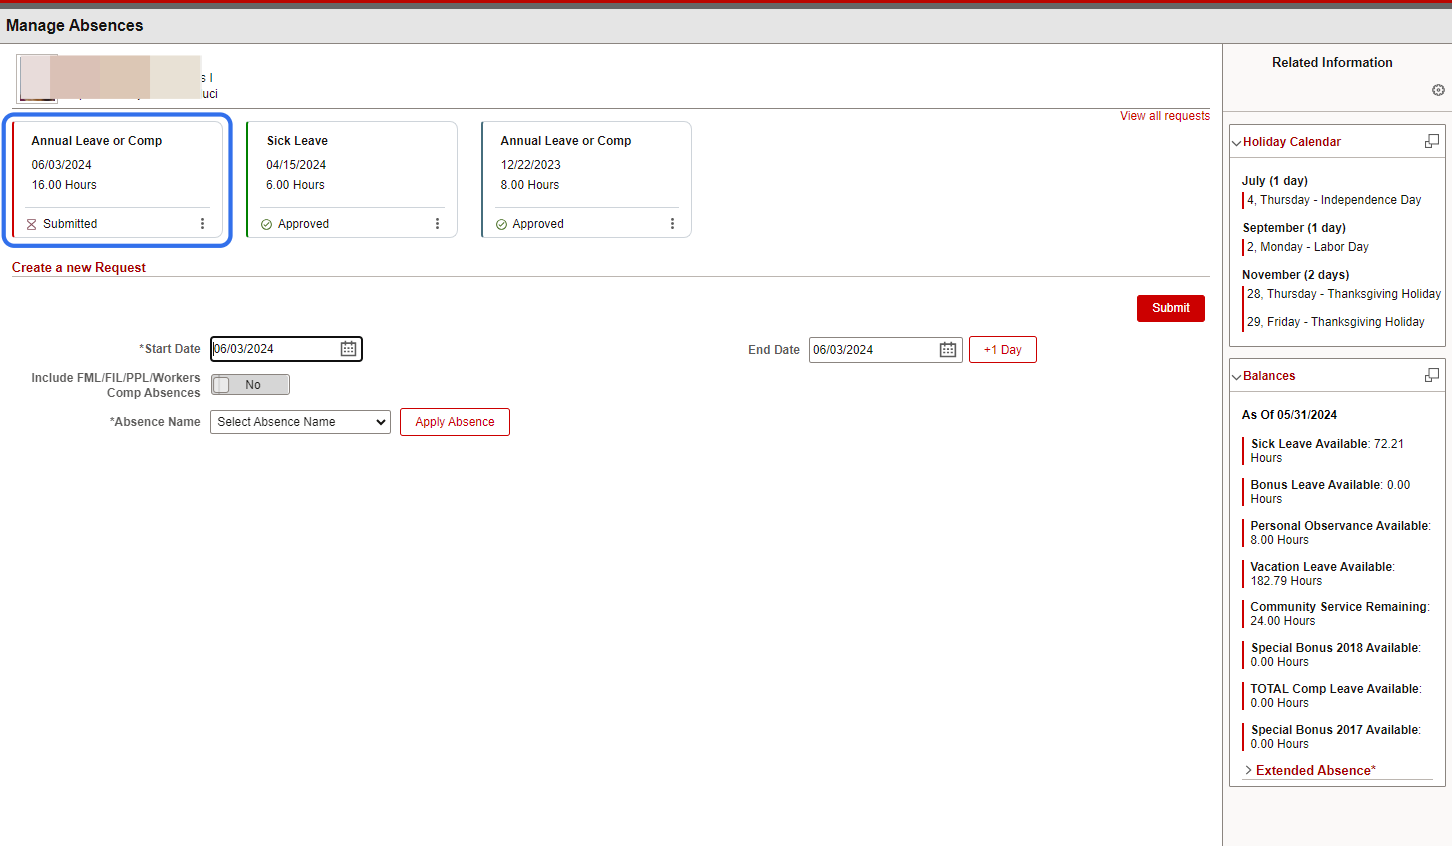Open actions menu for the Submitted annual leave
Viewport: 1452px width, 846px height.
click(203, 224)
